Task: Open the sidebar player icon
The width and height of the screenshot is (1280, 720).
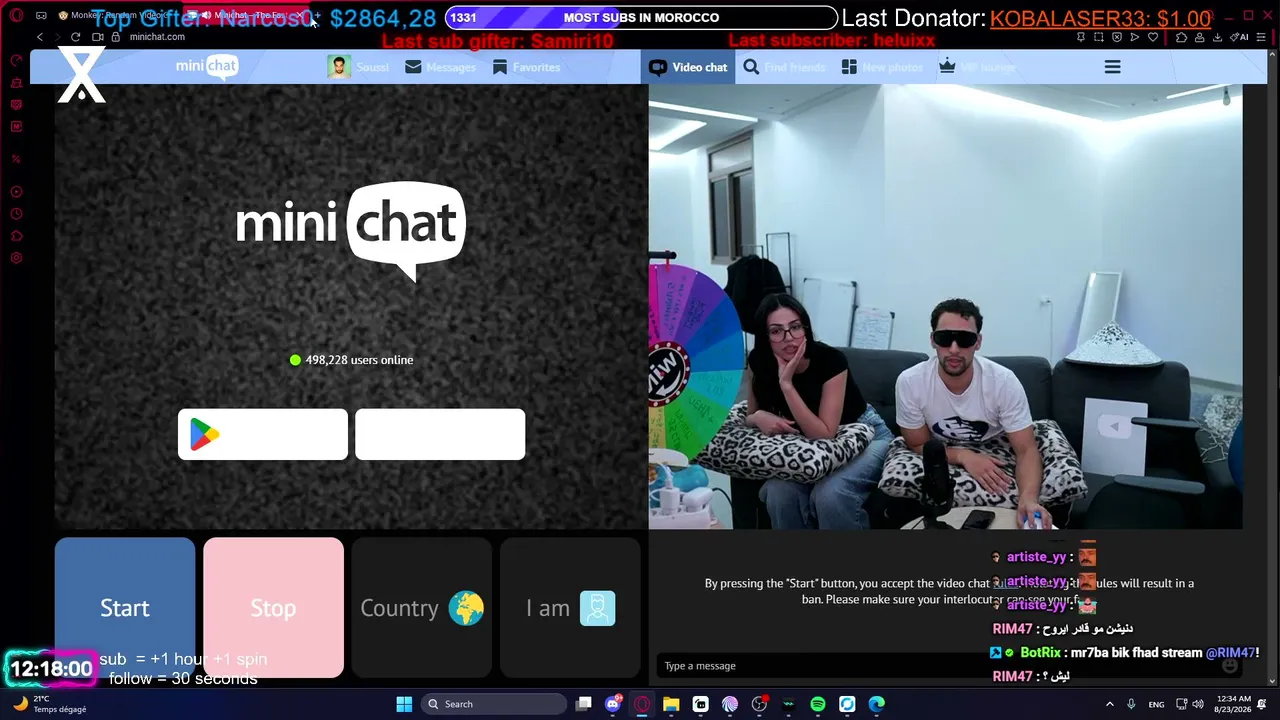Action: 16,192
